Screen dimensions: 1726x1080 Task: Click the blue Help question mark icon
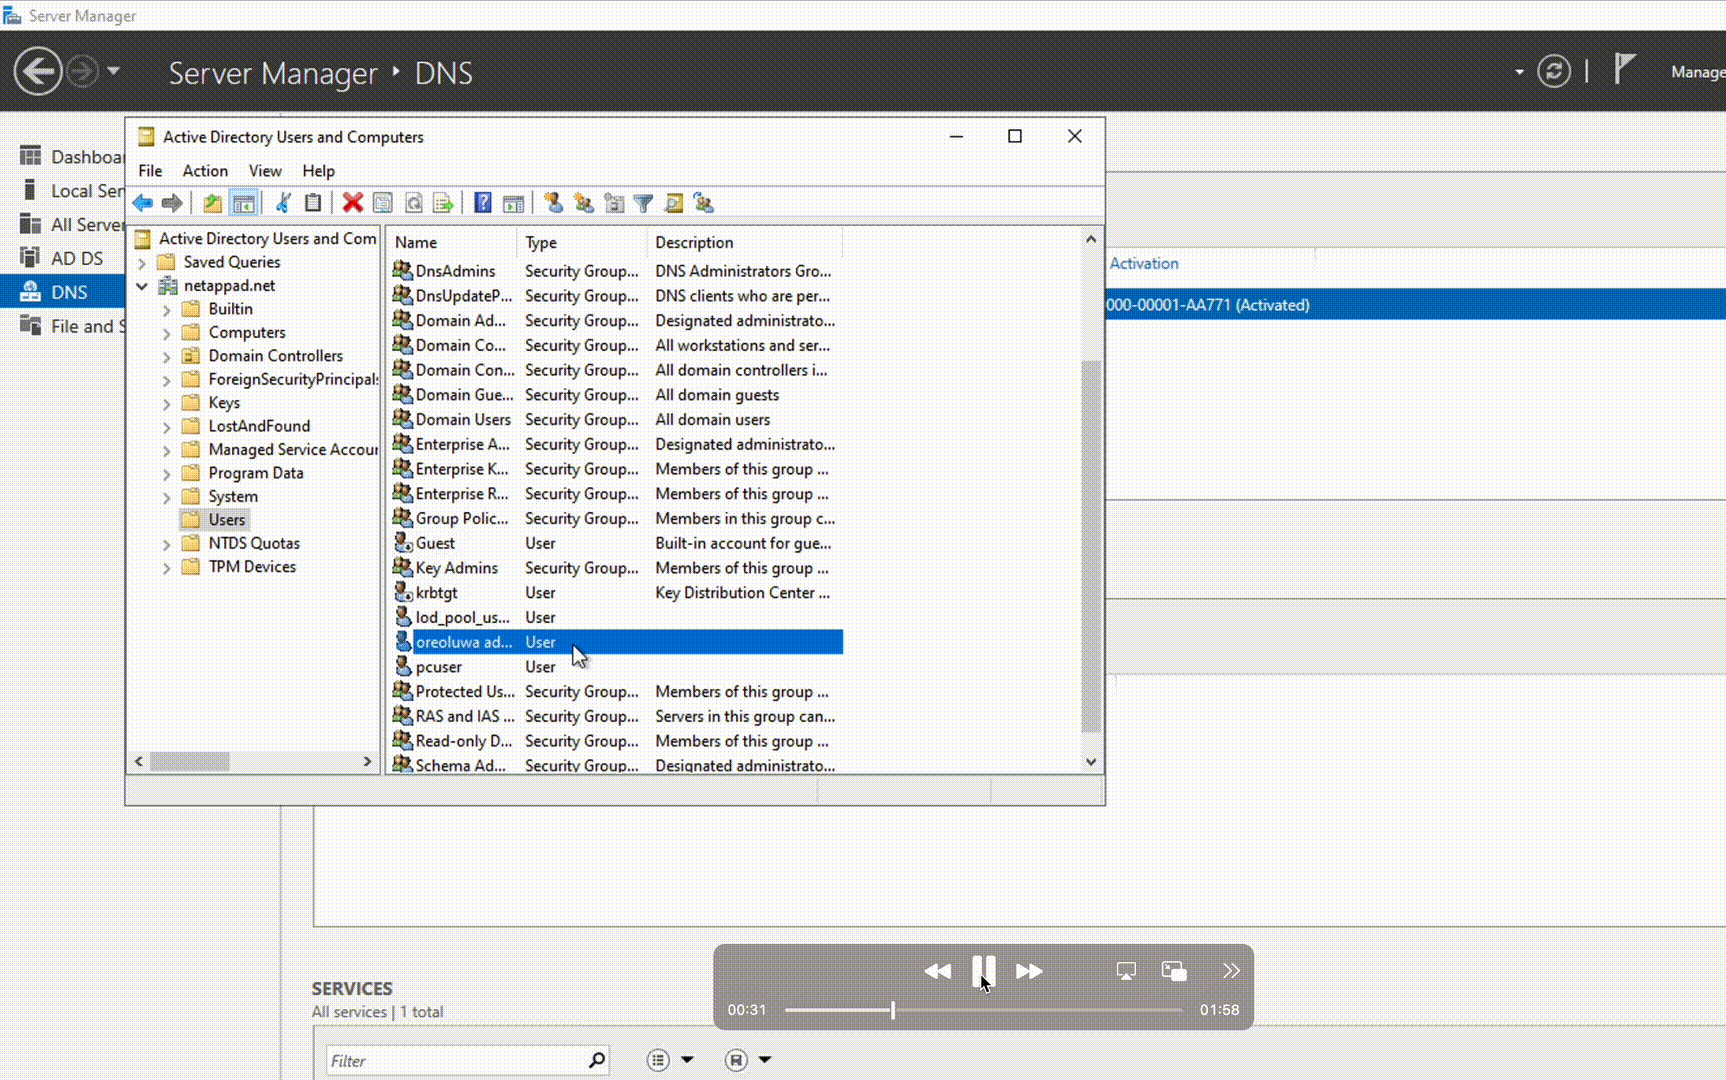click(483, 203)
